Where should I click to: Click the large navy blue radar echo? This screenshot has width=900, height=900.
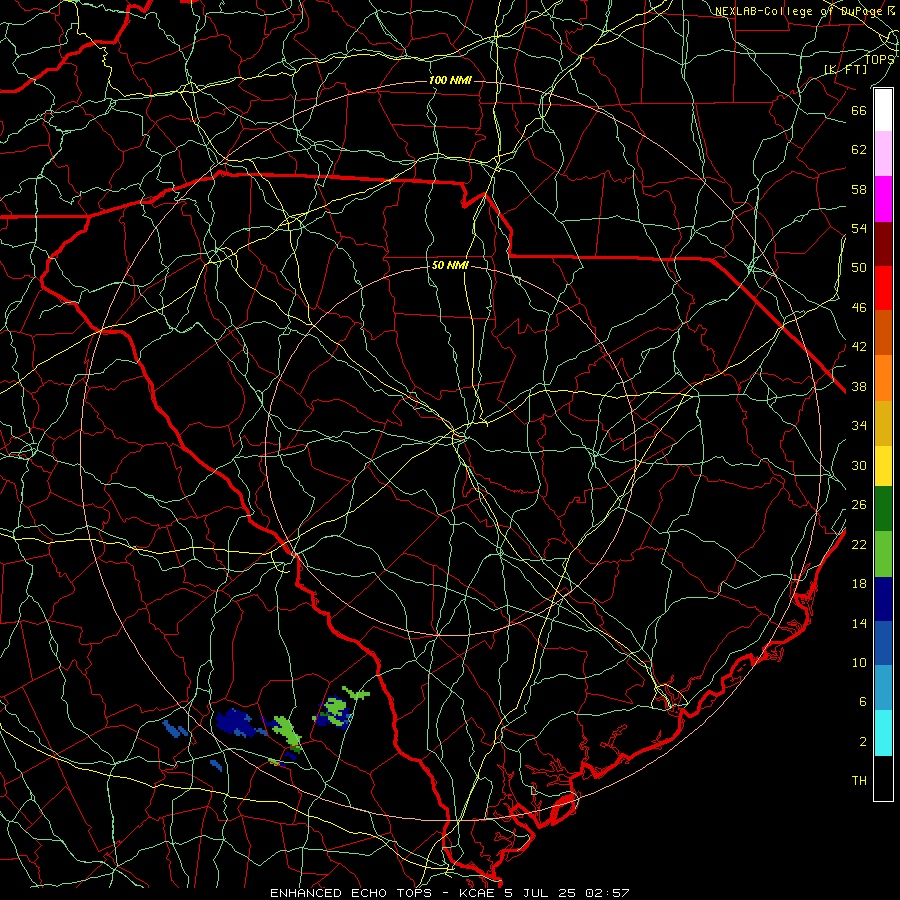236,722
